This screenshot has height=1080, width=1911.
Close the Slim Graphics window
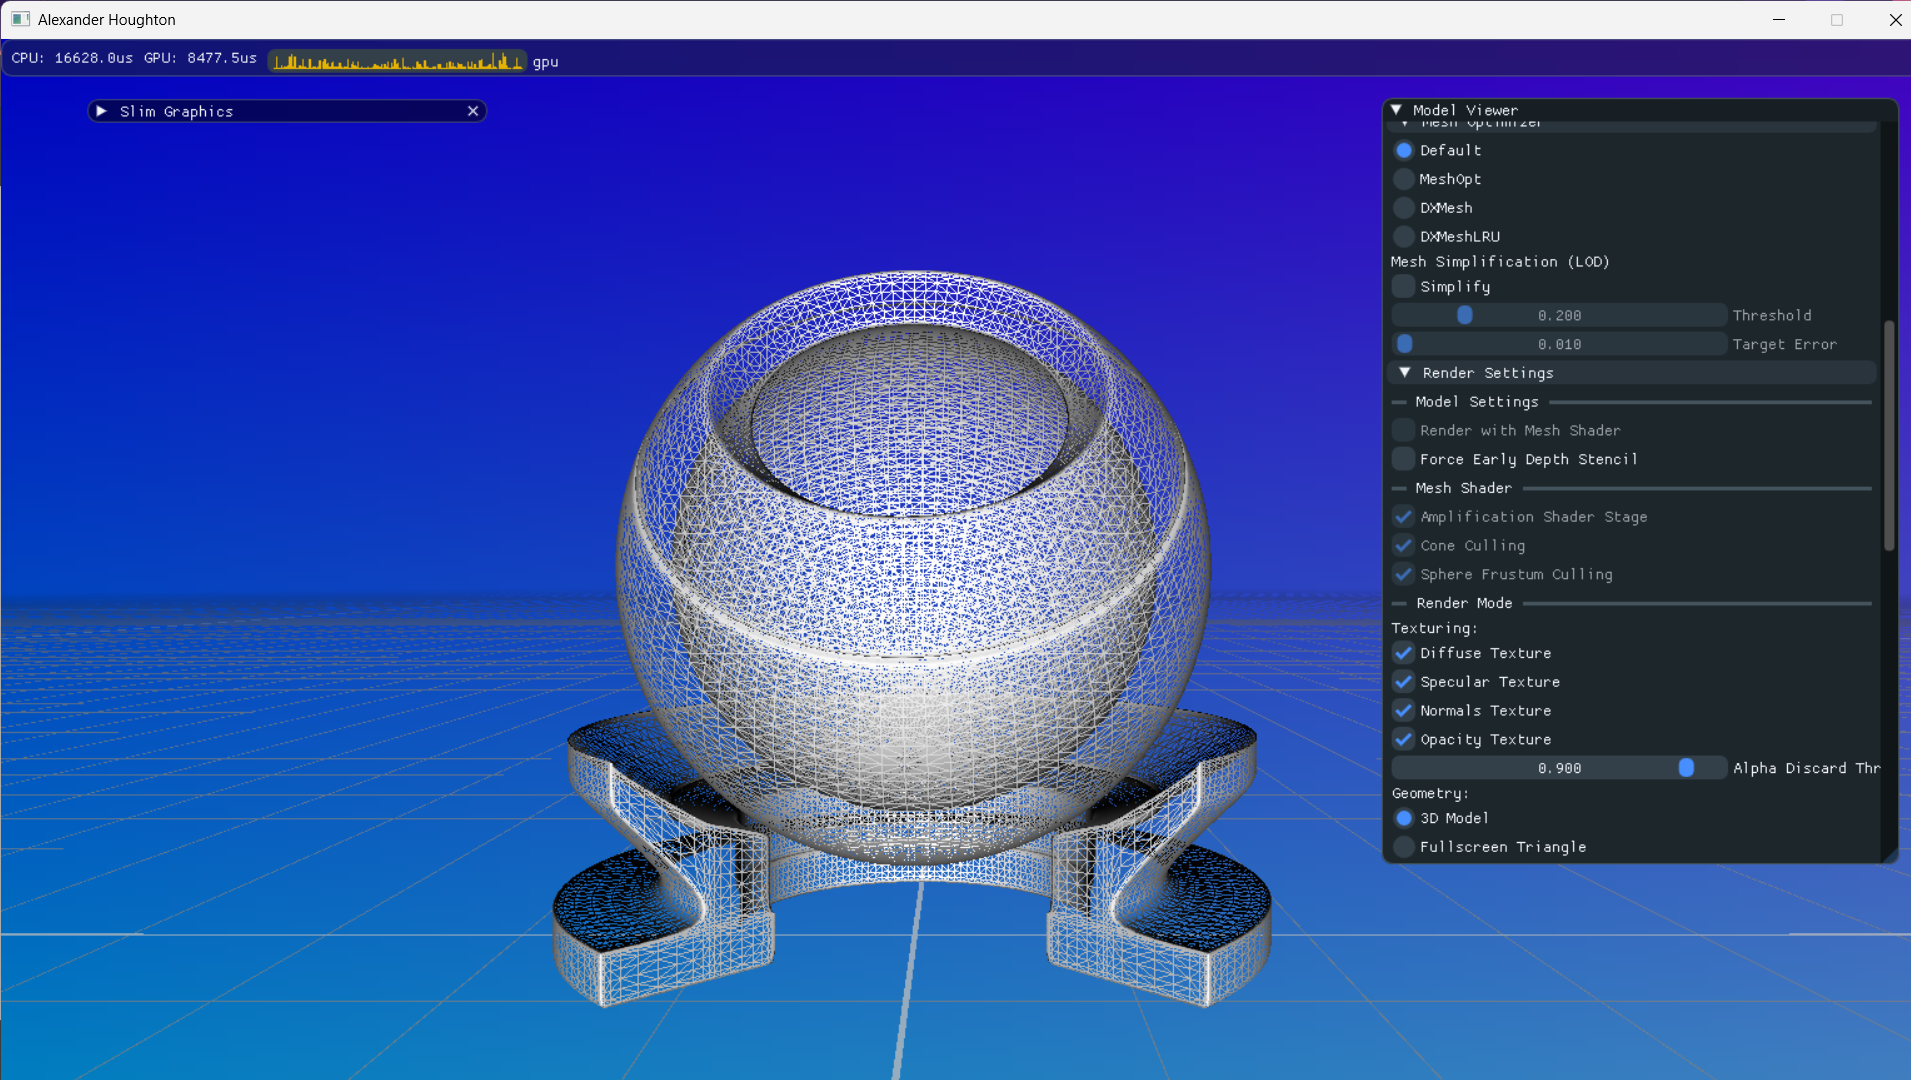473,111
